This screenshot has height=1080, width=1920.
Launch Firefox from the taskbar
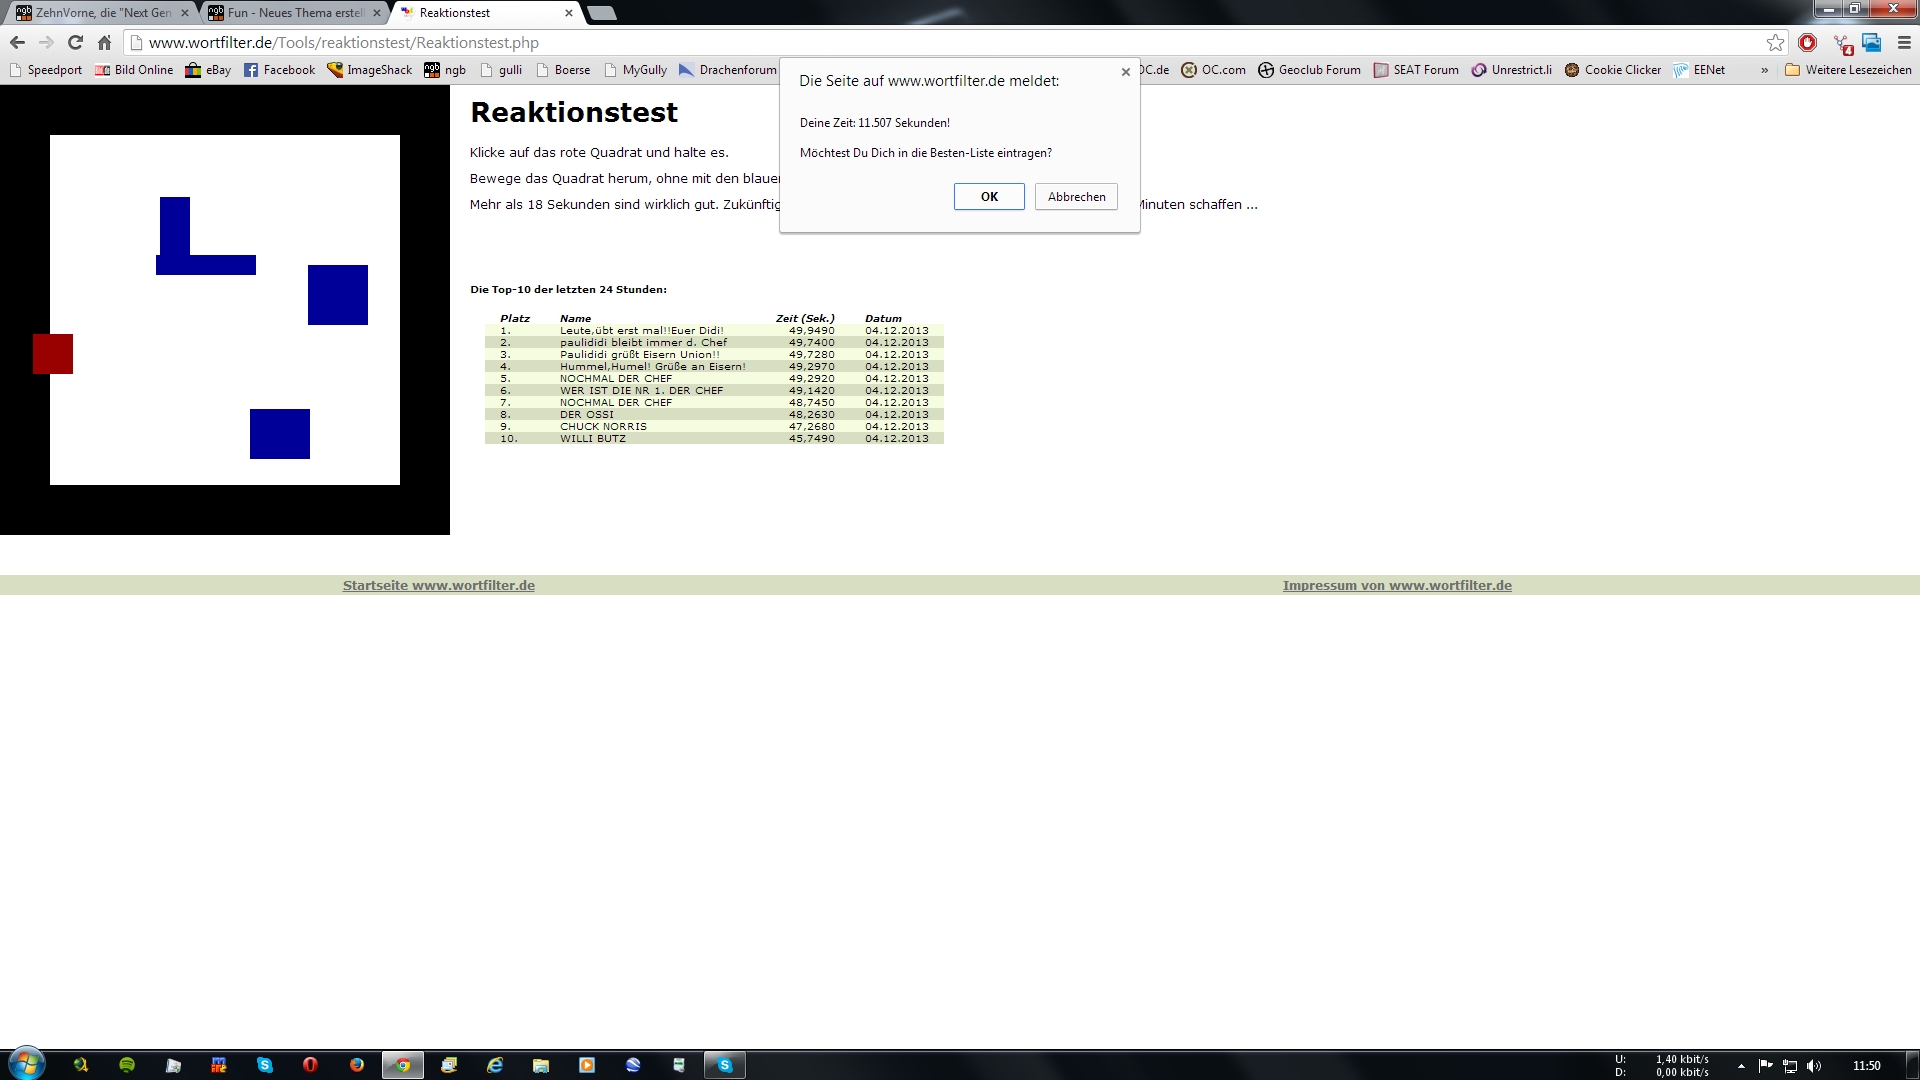tap(357, 1065)
